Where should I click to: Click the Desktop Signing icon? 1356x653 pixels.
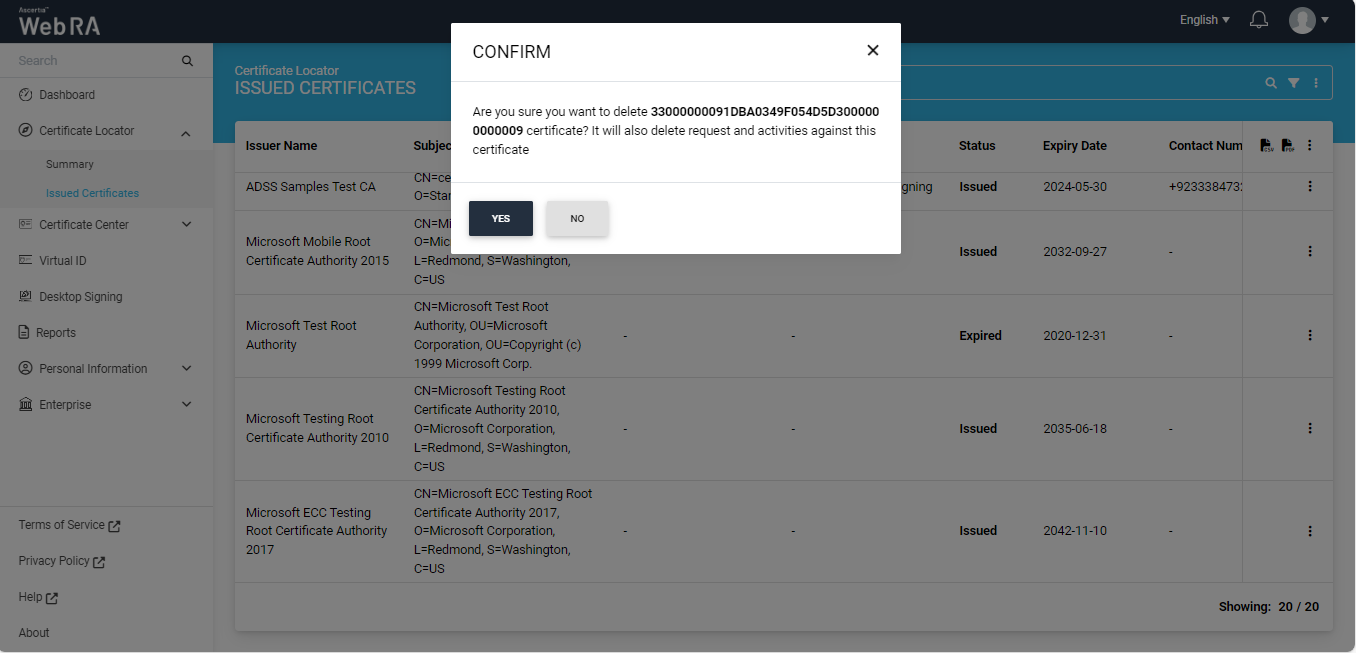[26, 297]
